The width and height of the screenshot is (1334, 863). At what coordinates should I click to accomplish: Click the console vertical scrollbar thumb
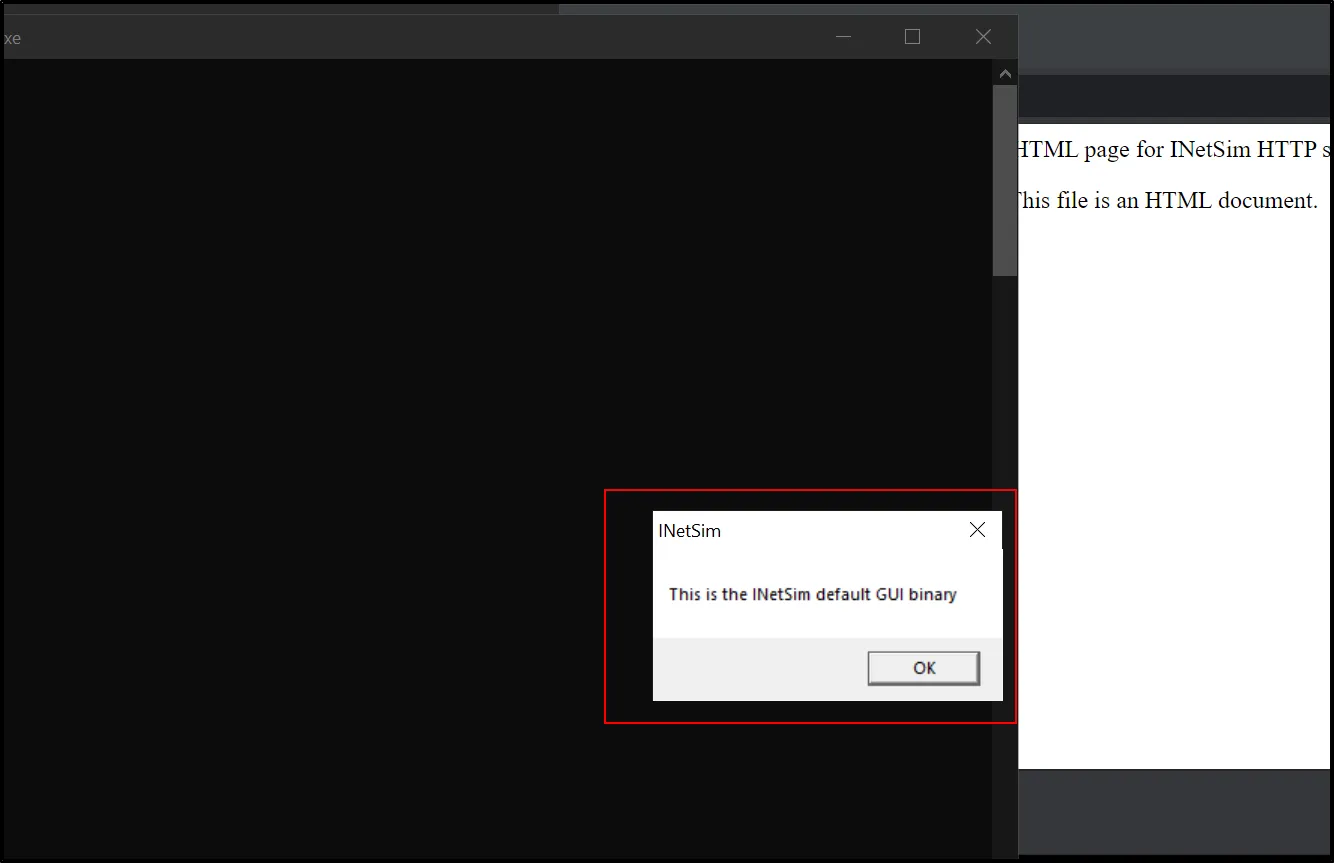(1005, 180)
